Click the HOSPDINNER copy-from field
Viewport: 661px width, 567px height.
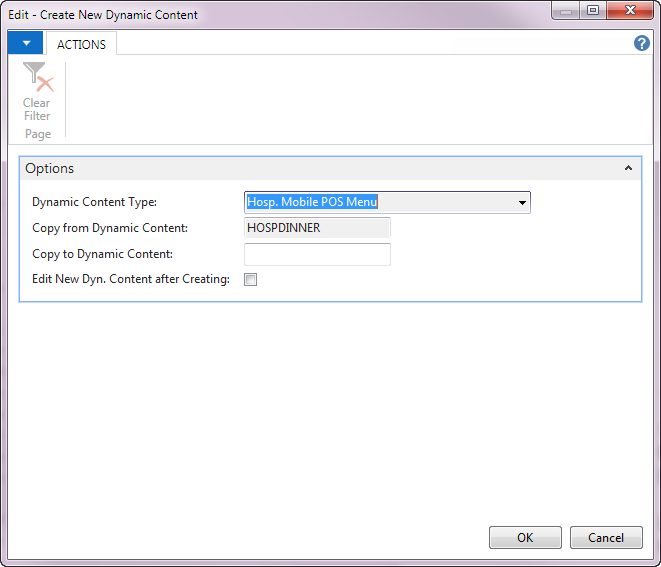[317, 228]
